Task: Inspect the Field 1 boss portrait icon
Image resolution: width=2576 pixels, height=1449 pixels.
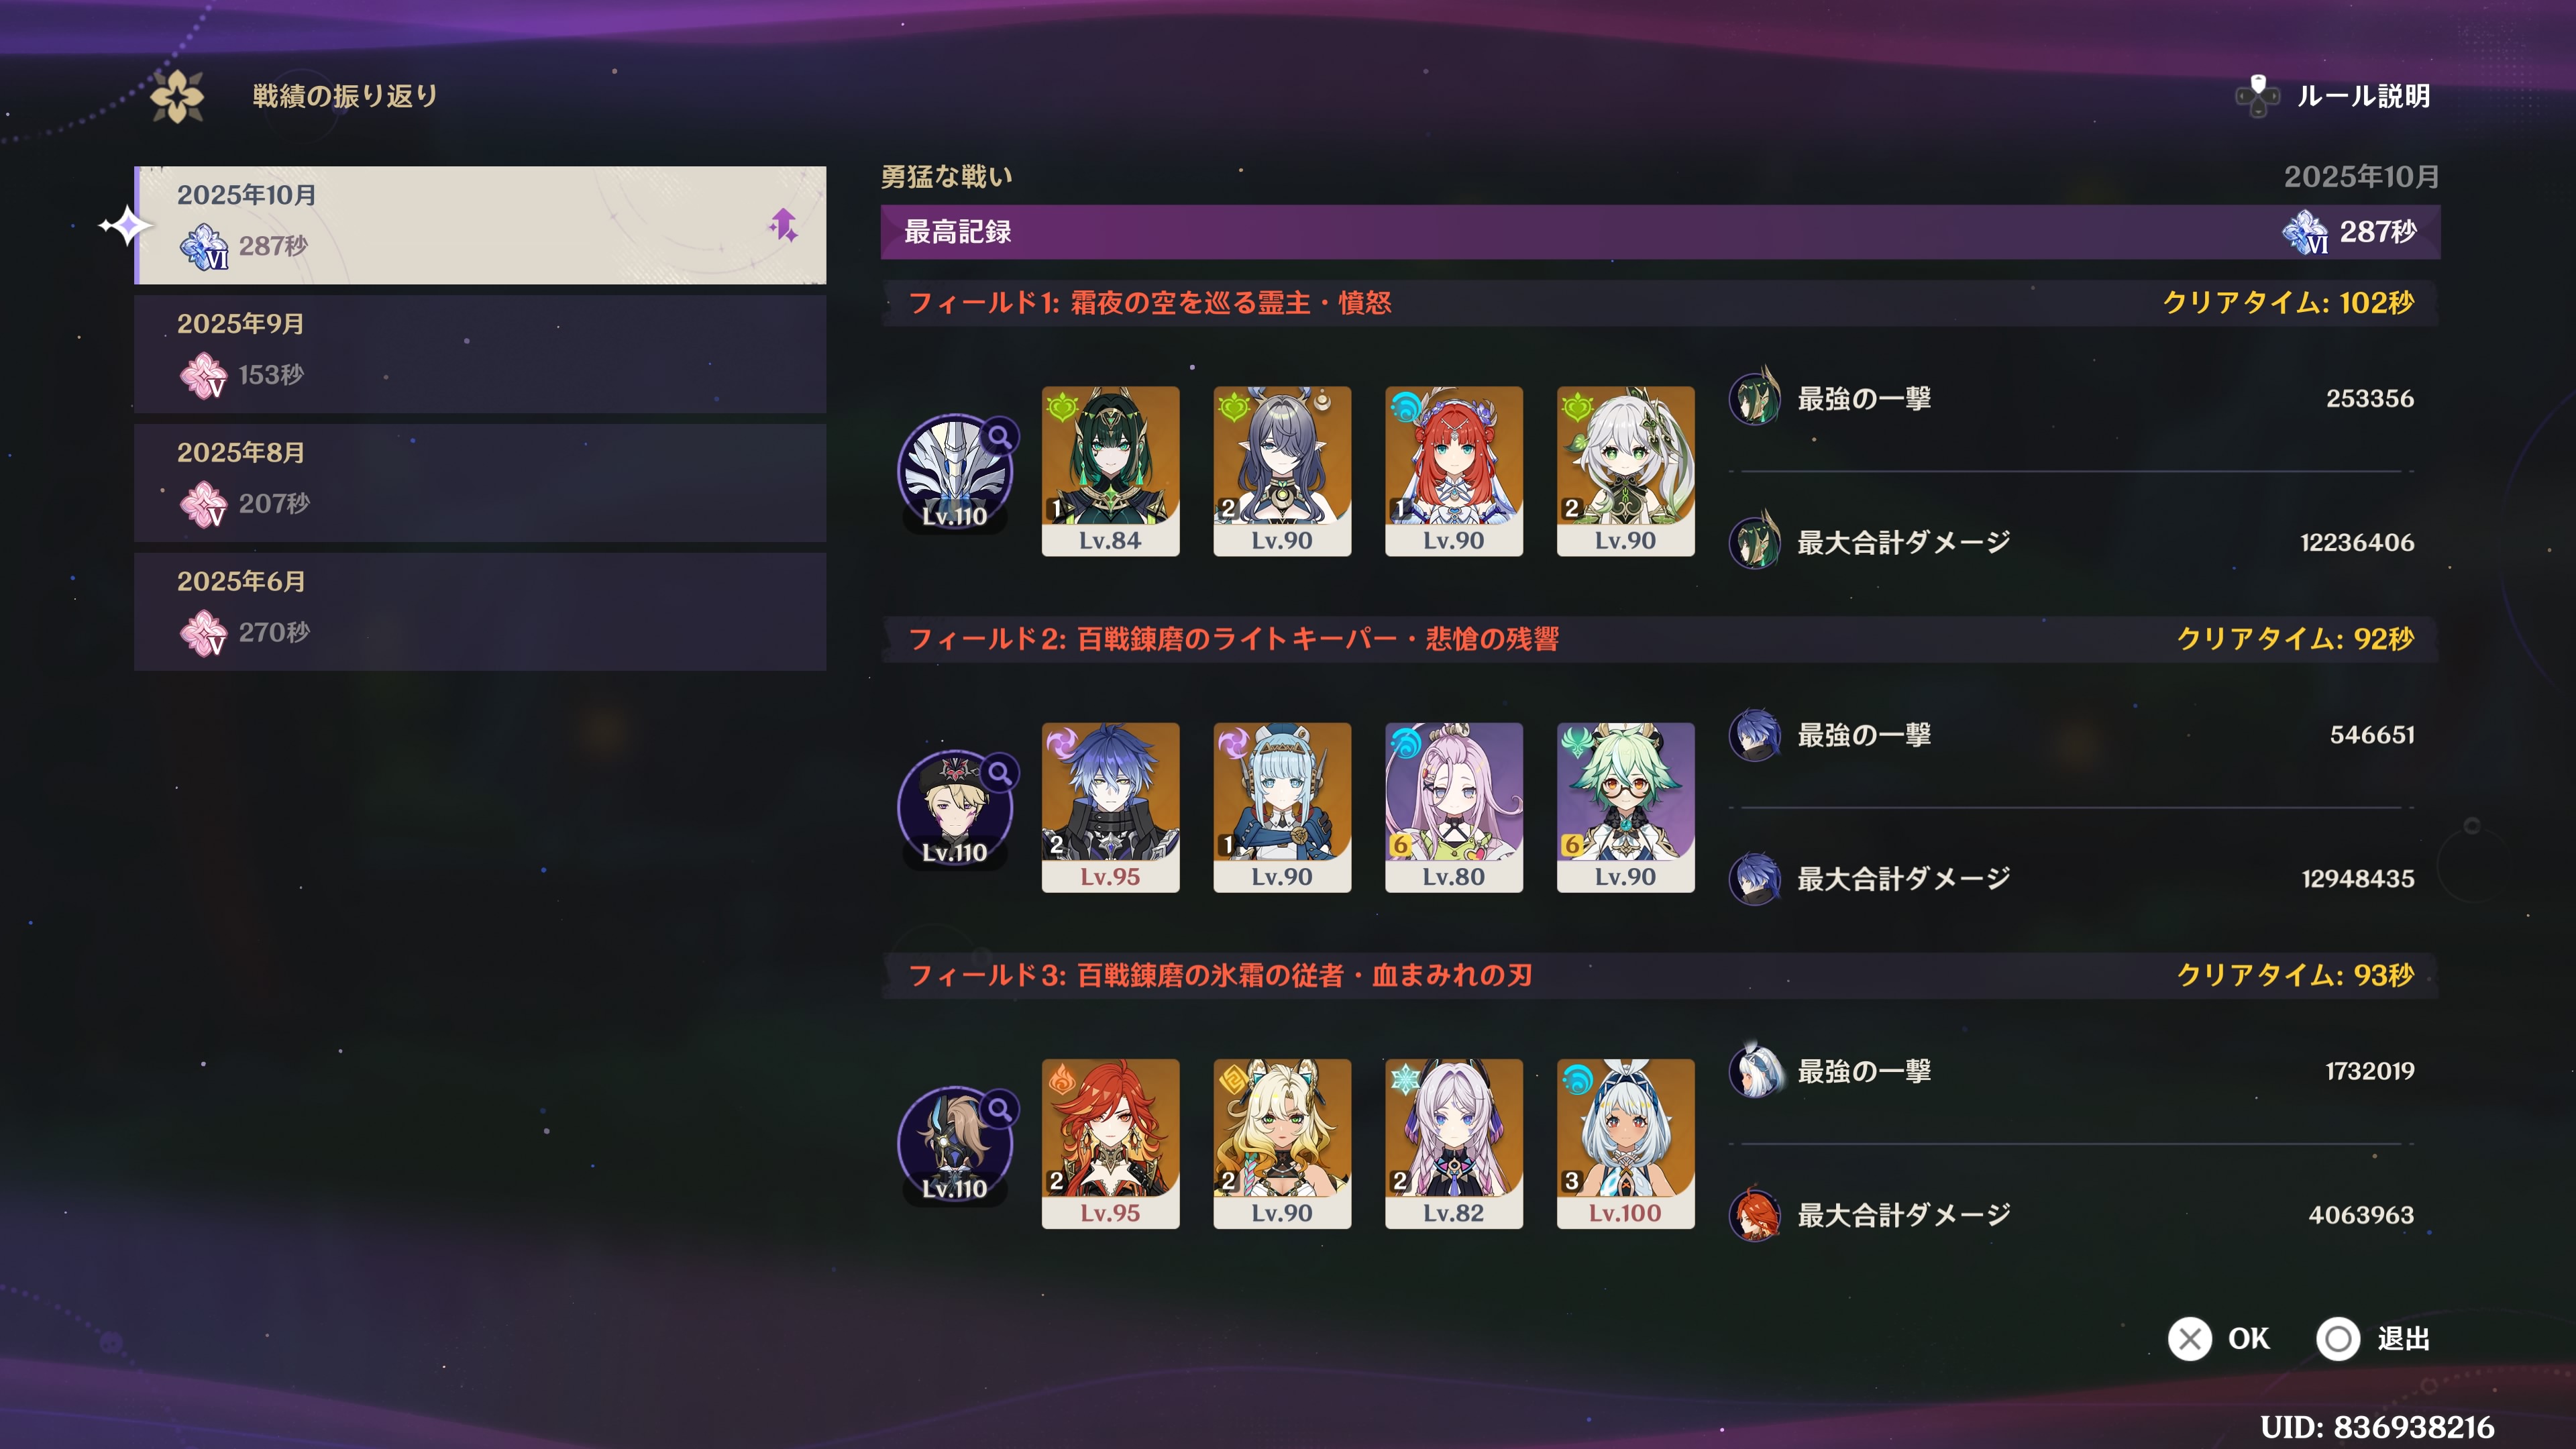Action: tap(955, 471)
